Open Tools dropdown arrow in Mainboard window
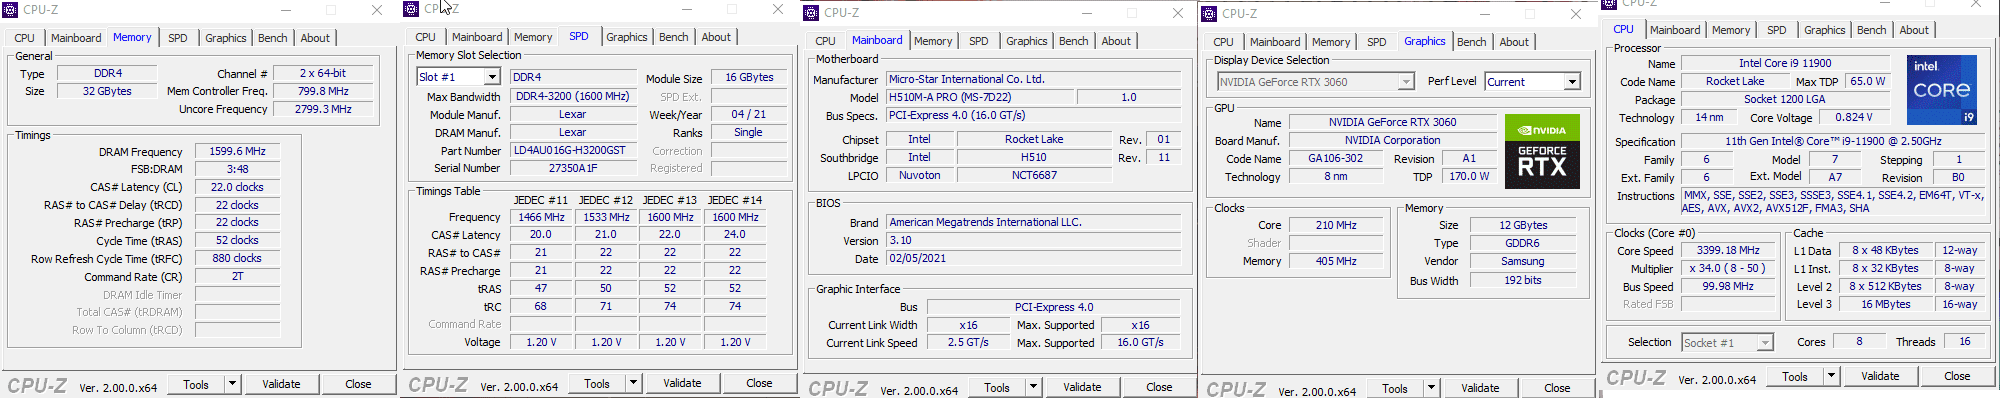Screen dimensions: 2000x398 pos(1033,387)
